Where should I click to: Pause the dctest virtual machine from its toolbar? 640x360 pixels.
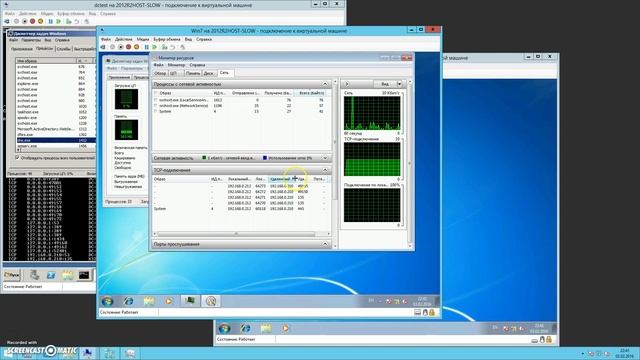[x=50, y=21]
